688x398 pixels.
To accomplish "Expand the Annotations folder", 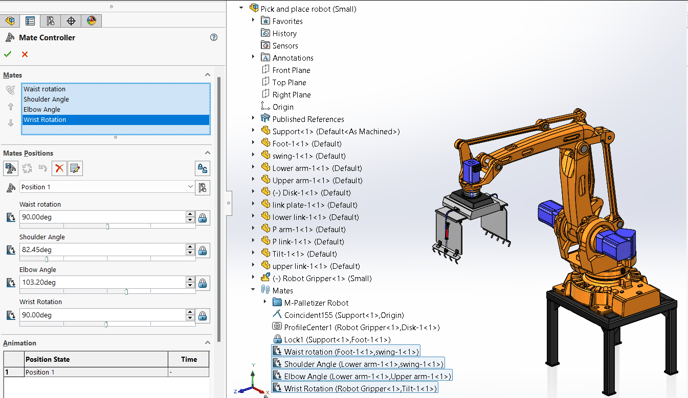I will pyautogui.click(x=253, y=57).
